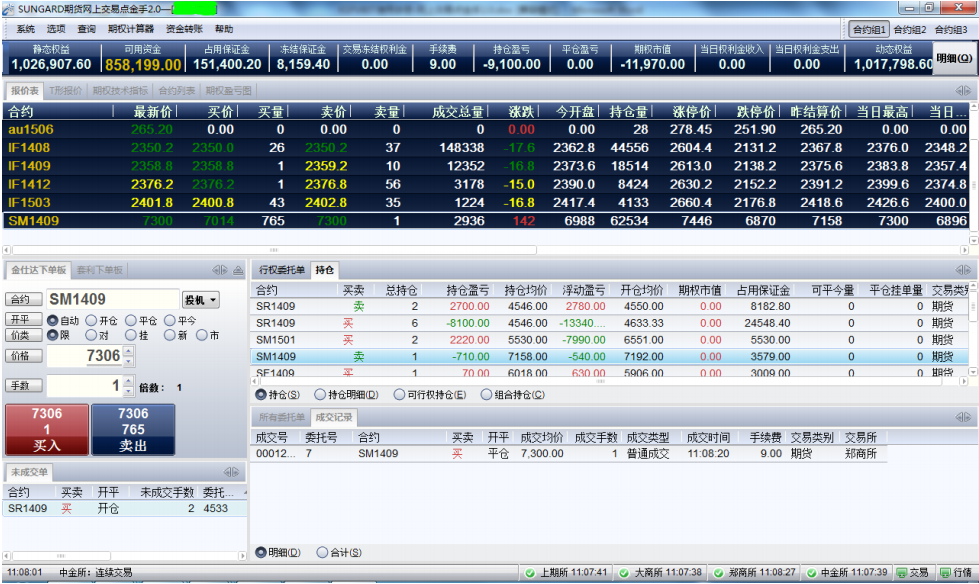The image size is (979, 584).
Task: Click the price input field showing 7306
Action: (x=85, y=356)
